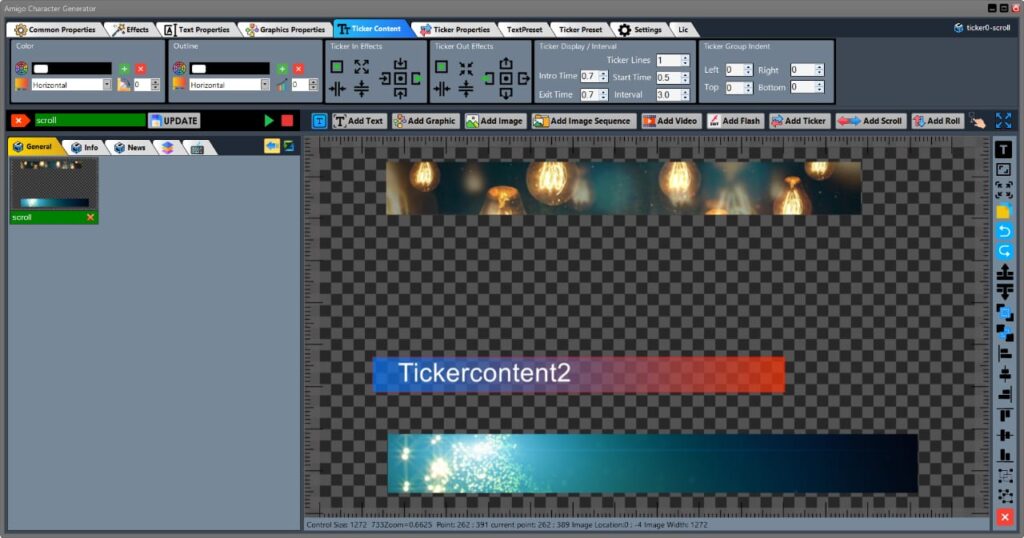Click the yellow back-arrow icon in templates panel
Viewport: 1024px width, 538px height.
coord(272,146)
